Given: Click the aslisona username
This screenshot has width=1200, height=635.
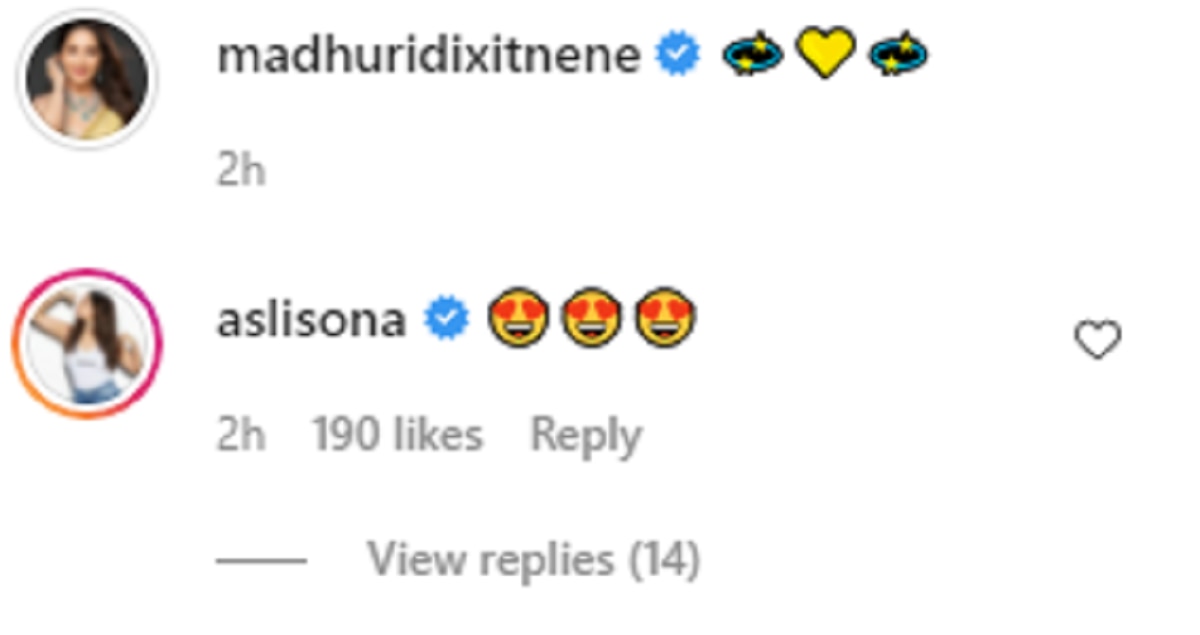Looking at the screenshot, I should tap(311, 320).
